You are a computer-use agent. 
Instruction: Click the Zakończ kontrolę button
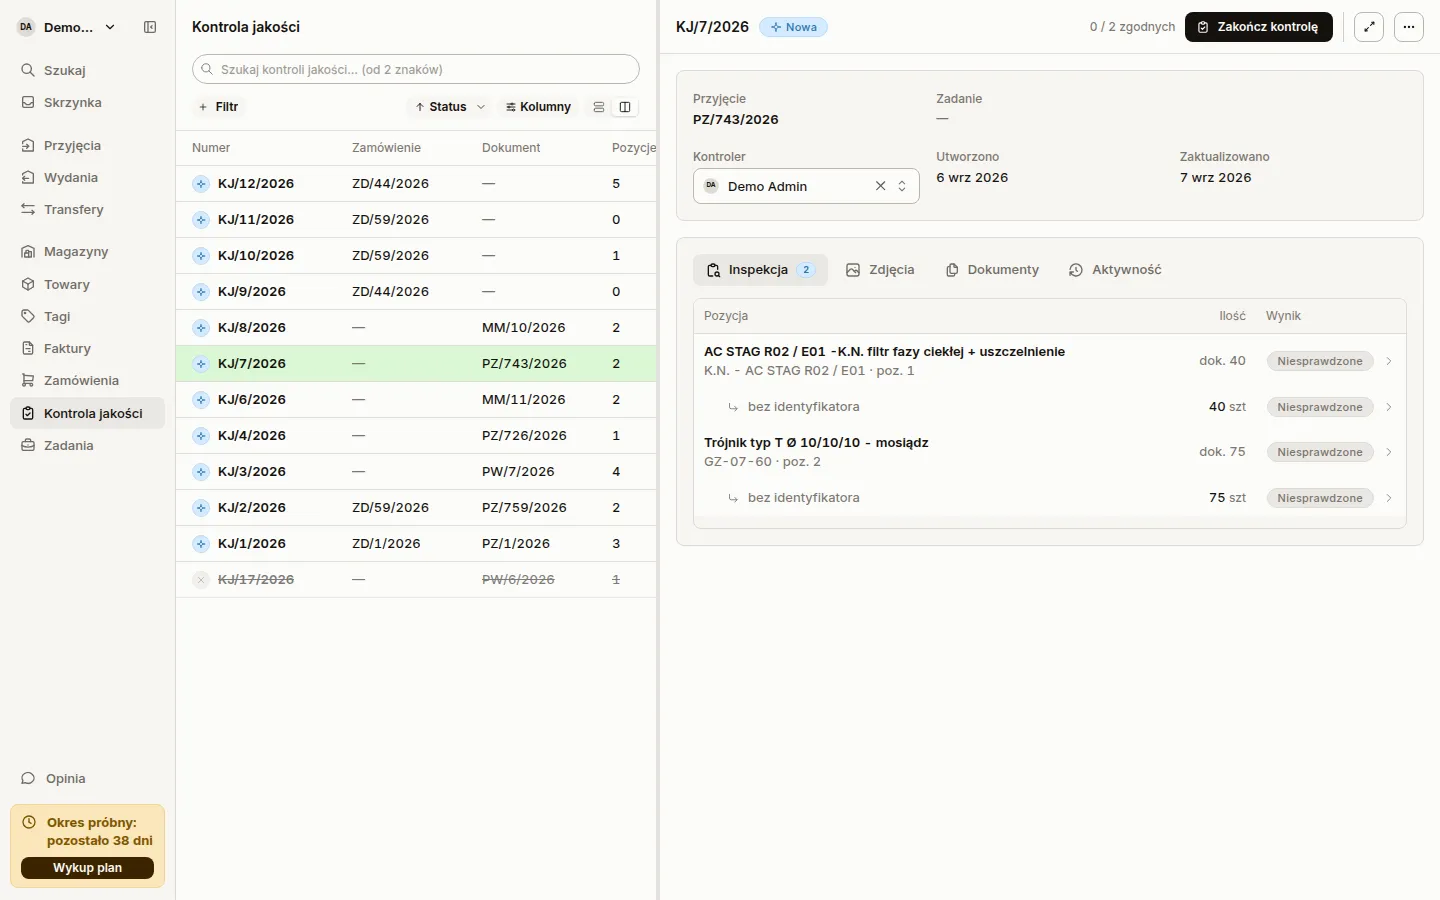[x=1258, y=27]
